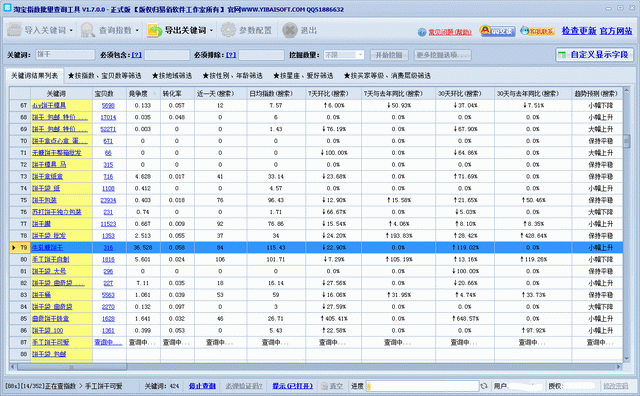This screenshot has width=640, height=396.
Task: Click item count 52271 in row 69
Action: [x=108, y=129]
